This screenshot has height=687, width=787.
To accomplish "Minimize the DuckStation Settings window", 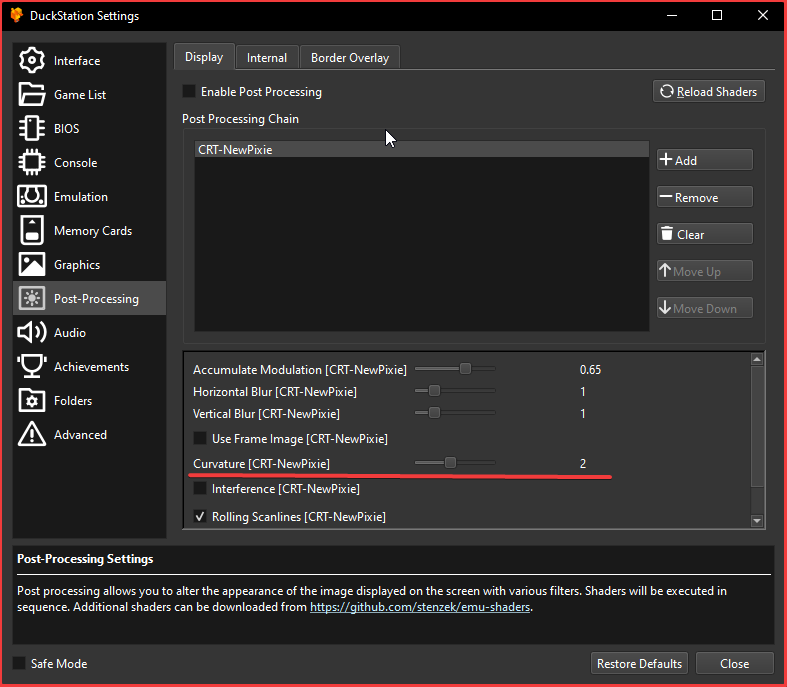I will [x=672, y=16].
